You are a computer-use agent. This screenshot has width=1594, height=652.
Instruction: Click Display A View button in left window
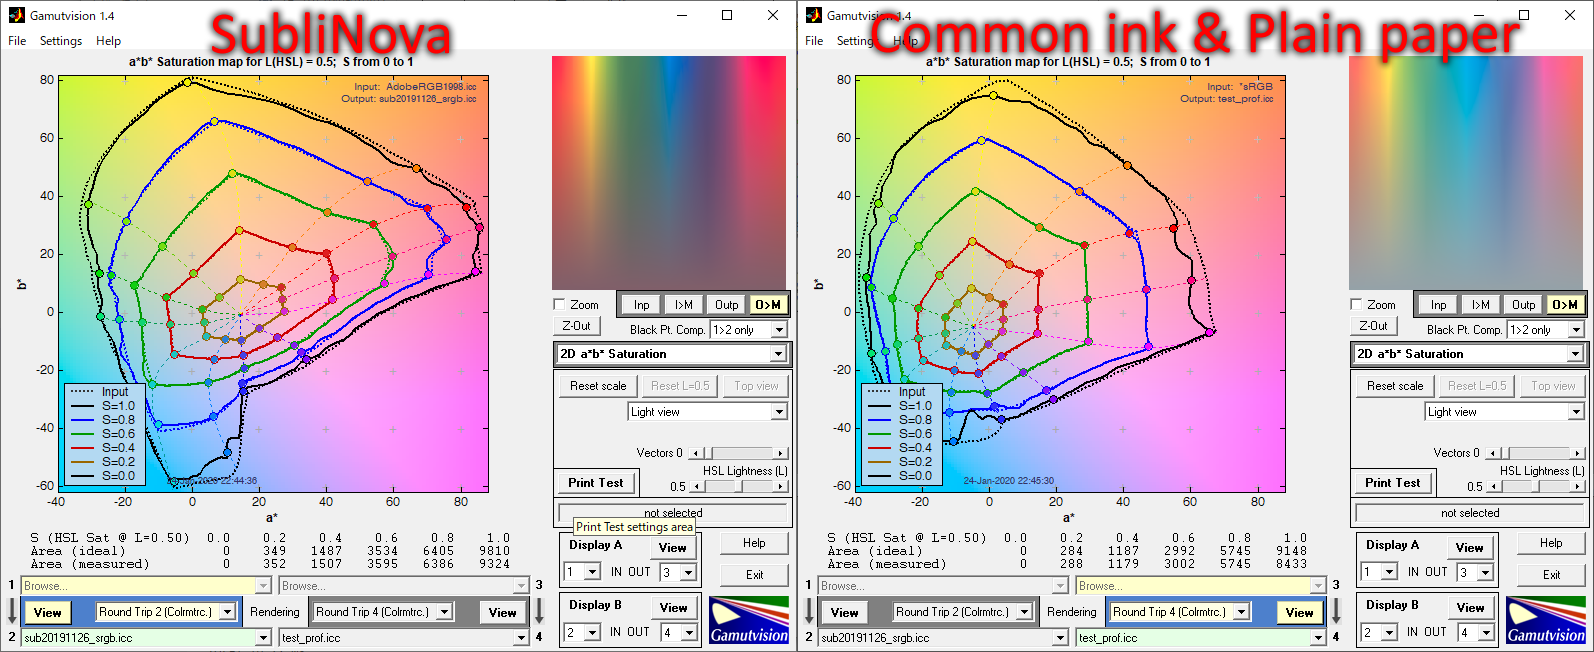[x=673, y=548]
